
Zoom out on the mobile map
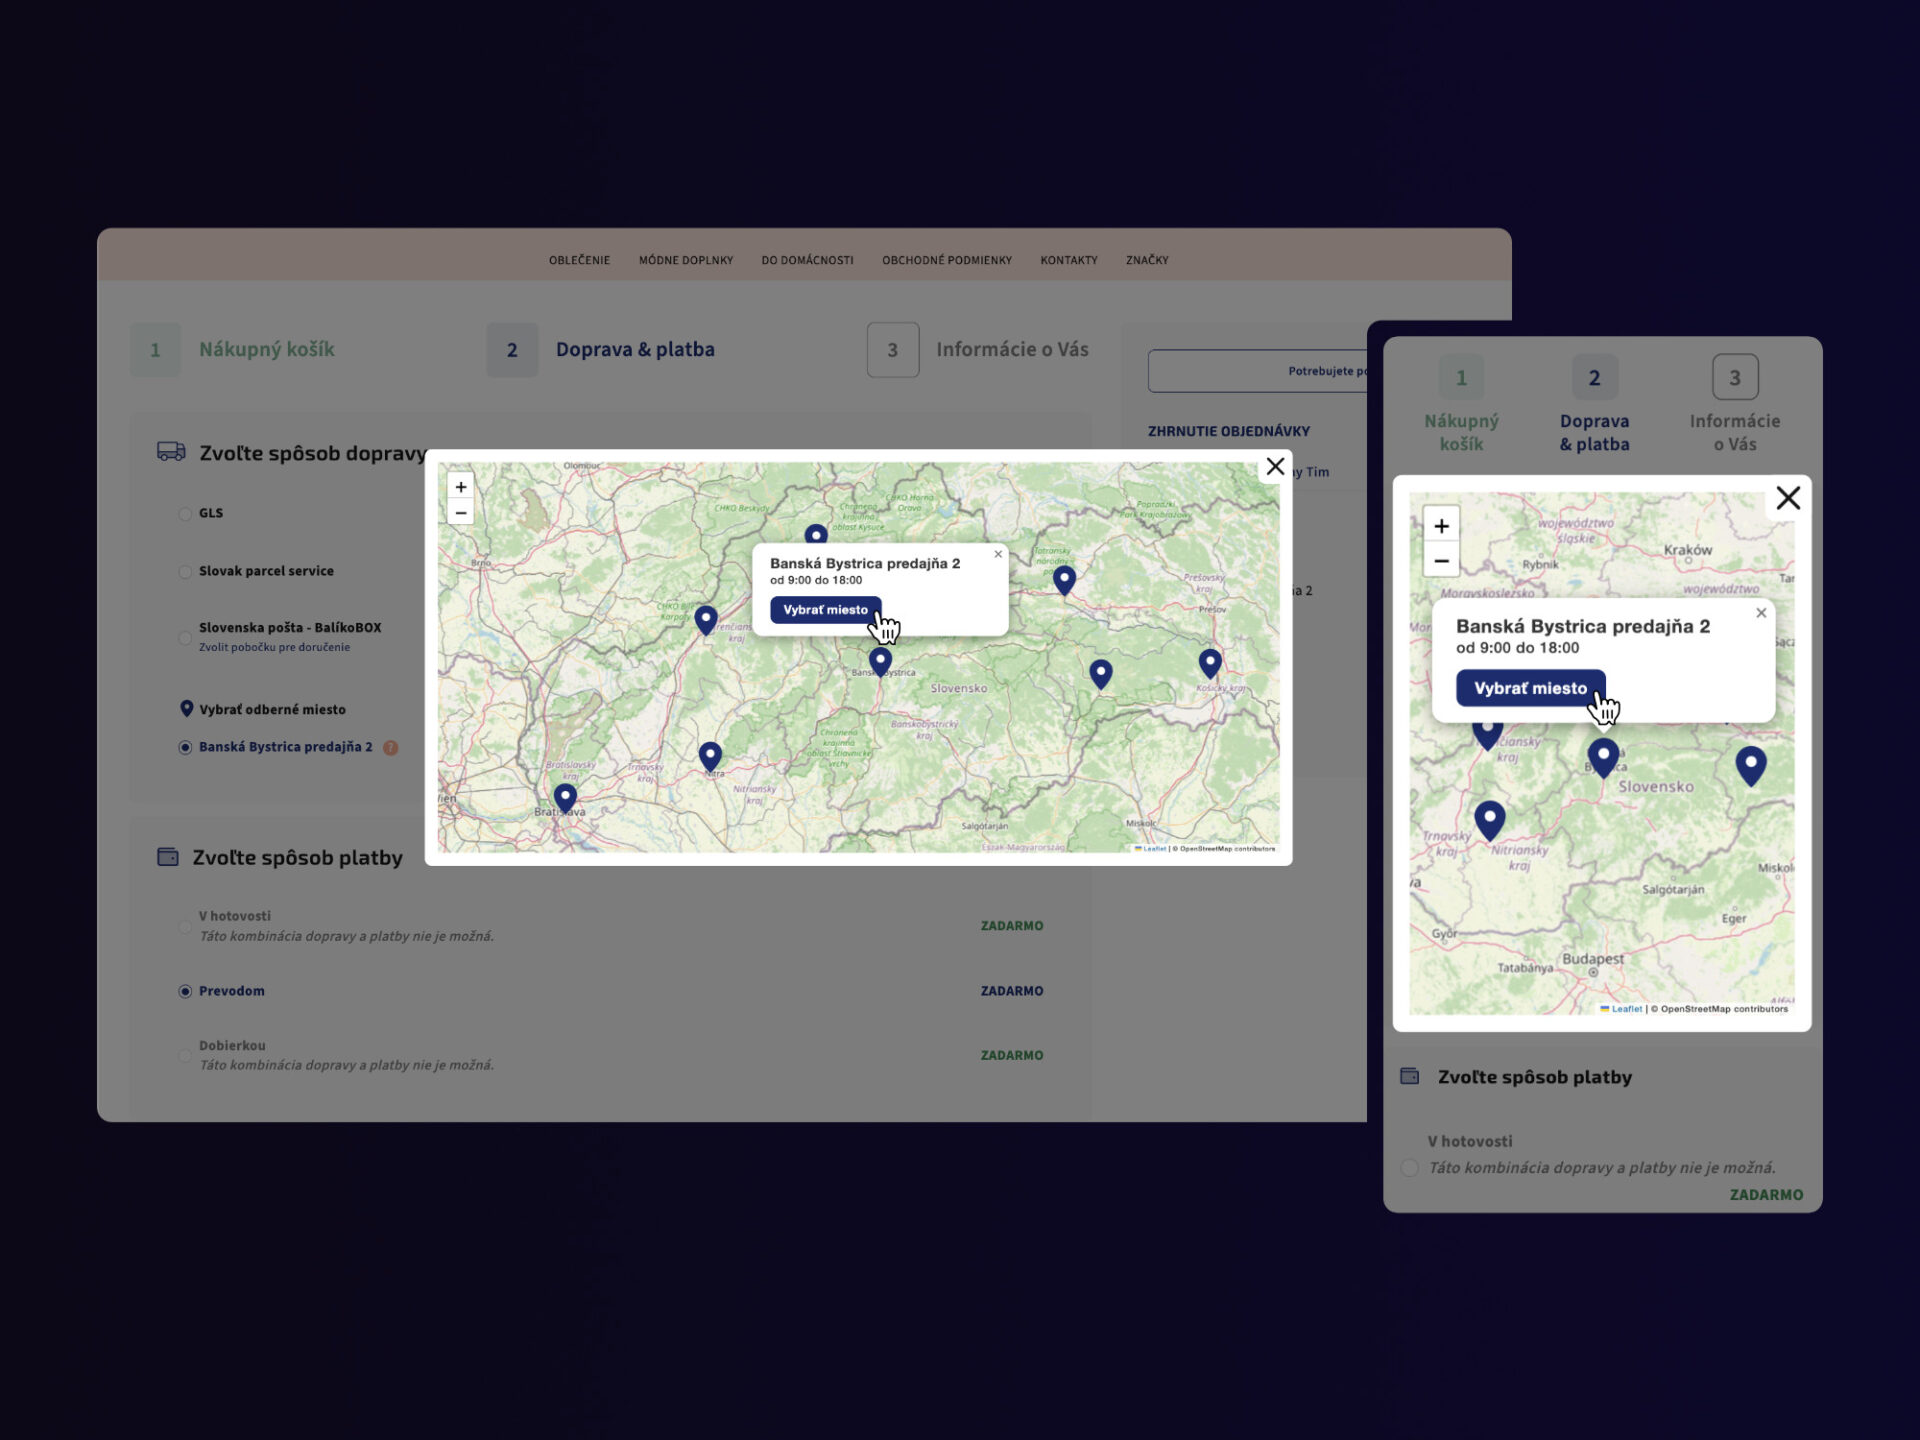click(x=1441, y=561)
